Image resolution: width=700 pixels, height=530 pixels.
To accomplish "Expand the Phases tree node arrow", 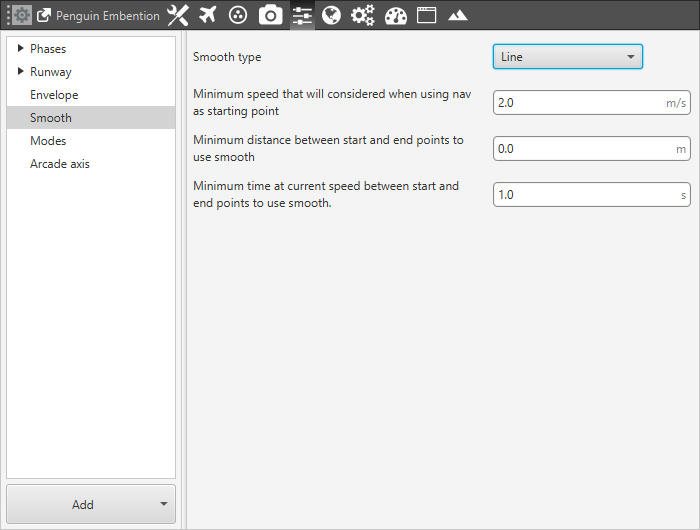I will coord(20,48).
